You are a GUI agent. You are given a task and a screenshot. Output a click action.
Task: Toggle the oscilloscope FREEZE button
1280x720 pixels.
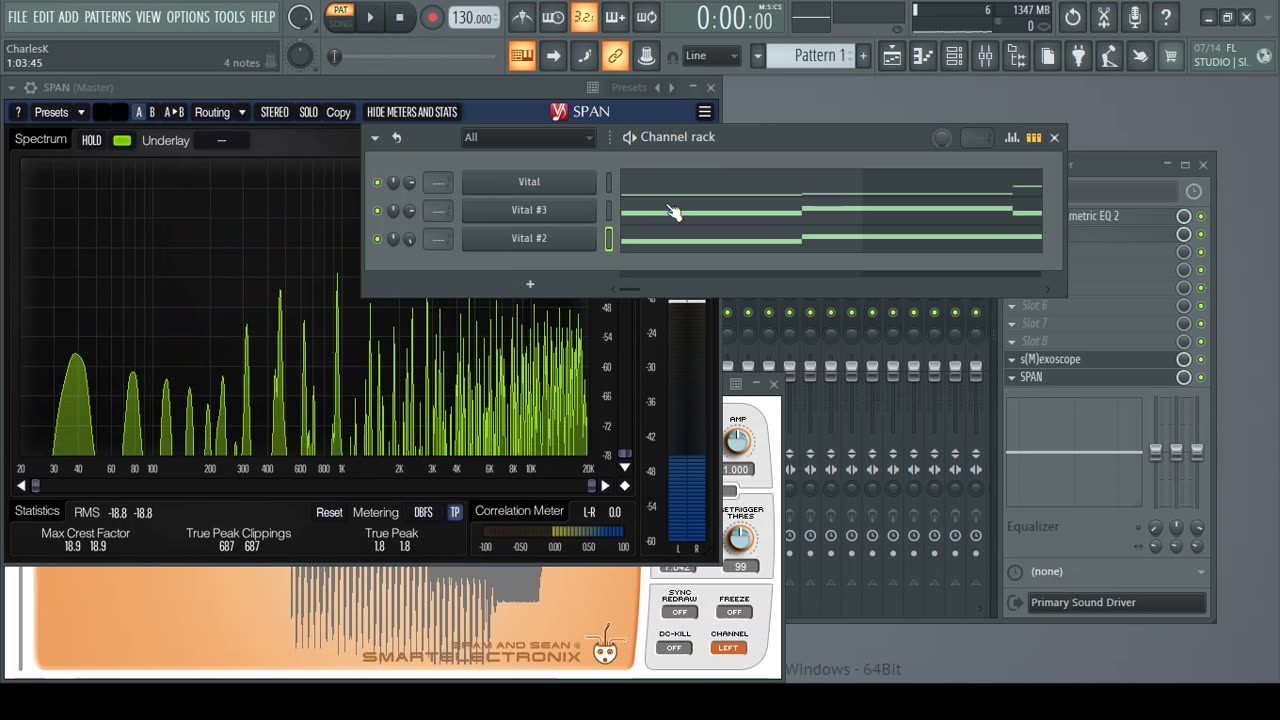(x=734, y=612)
